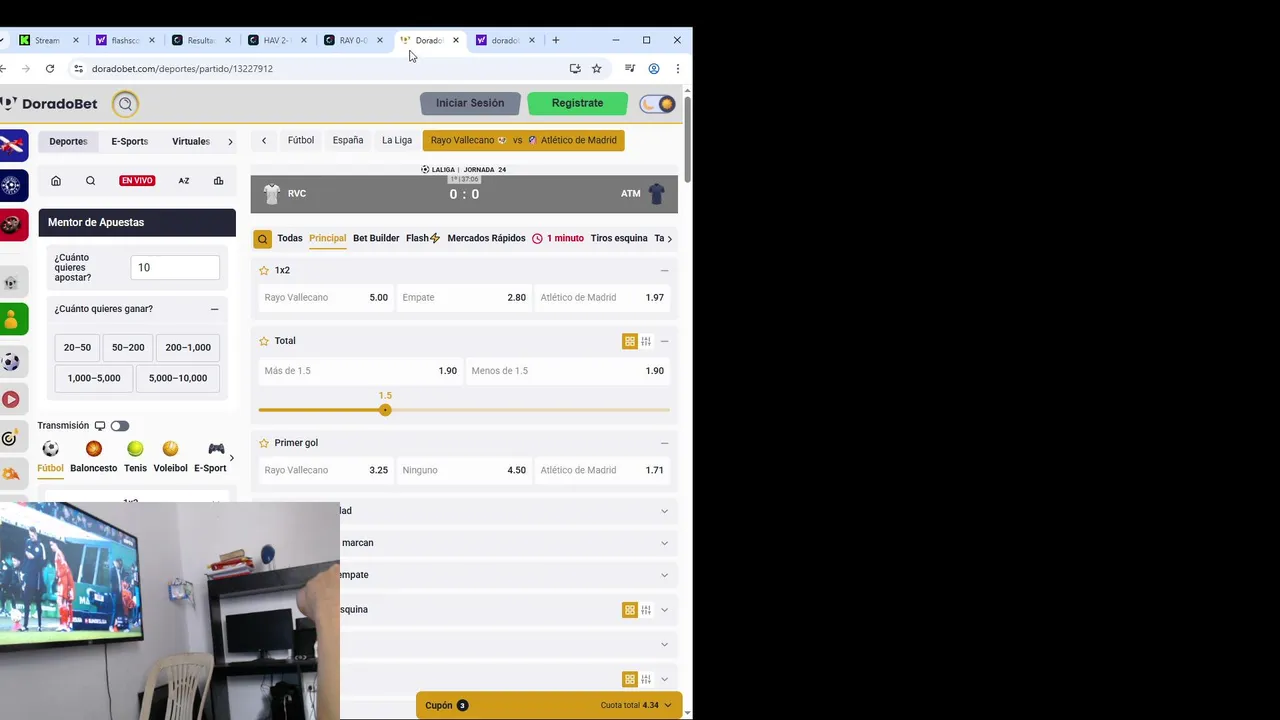Bookmark this page with the star
Image resolution: width=1280 pixels, height=720 pixels.
(597, 69)
